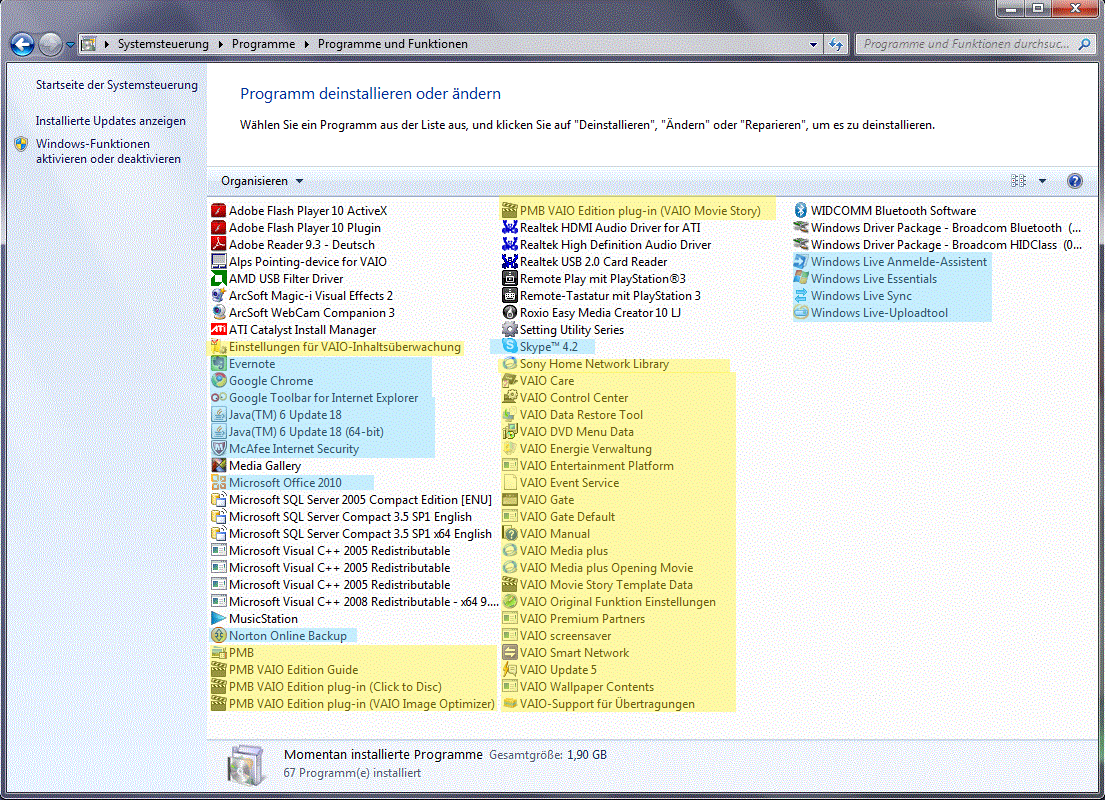Image resolution: width=1105 pixels, height=800 pixels.
Task: Go back with the blue arrow button
Action: coord(22,44)
